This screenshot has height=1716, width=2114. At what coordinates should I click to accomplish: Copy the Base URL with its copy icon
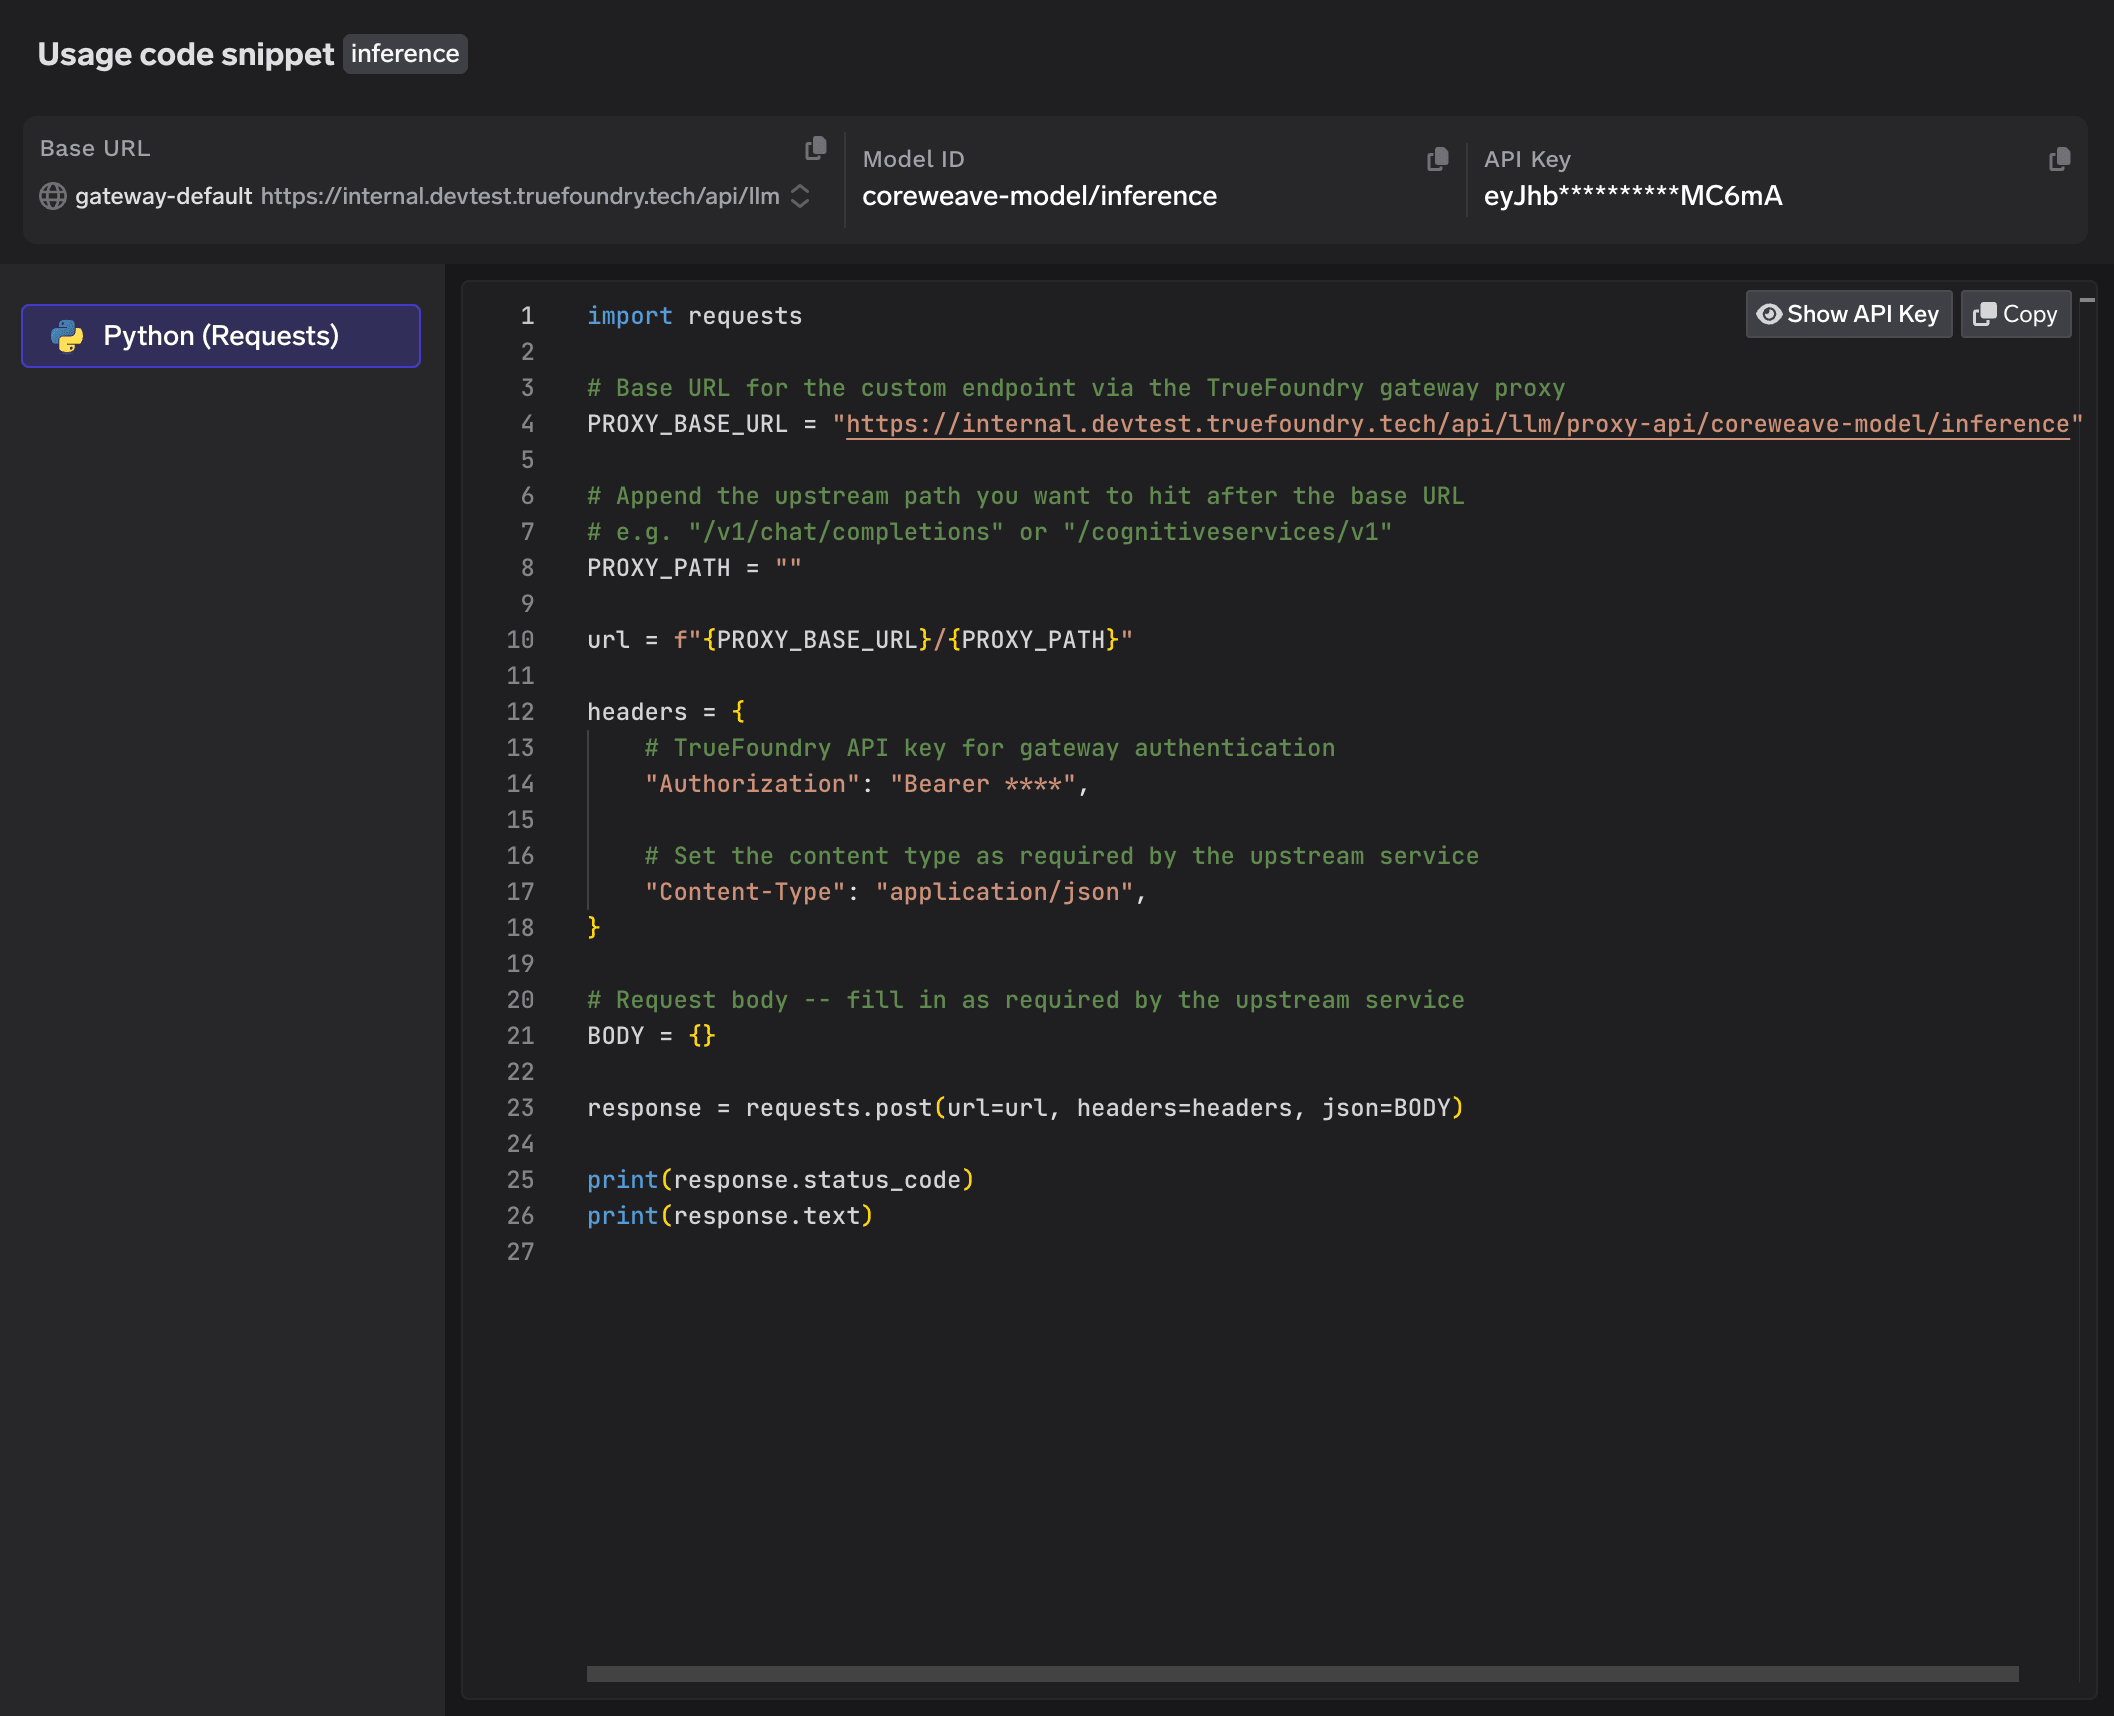(816, 148)
